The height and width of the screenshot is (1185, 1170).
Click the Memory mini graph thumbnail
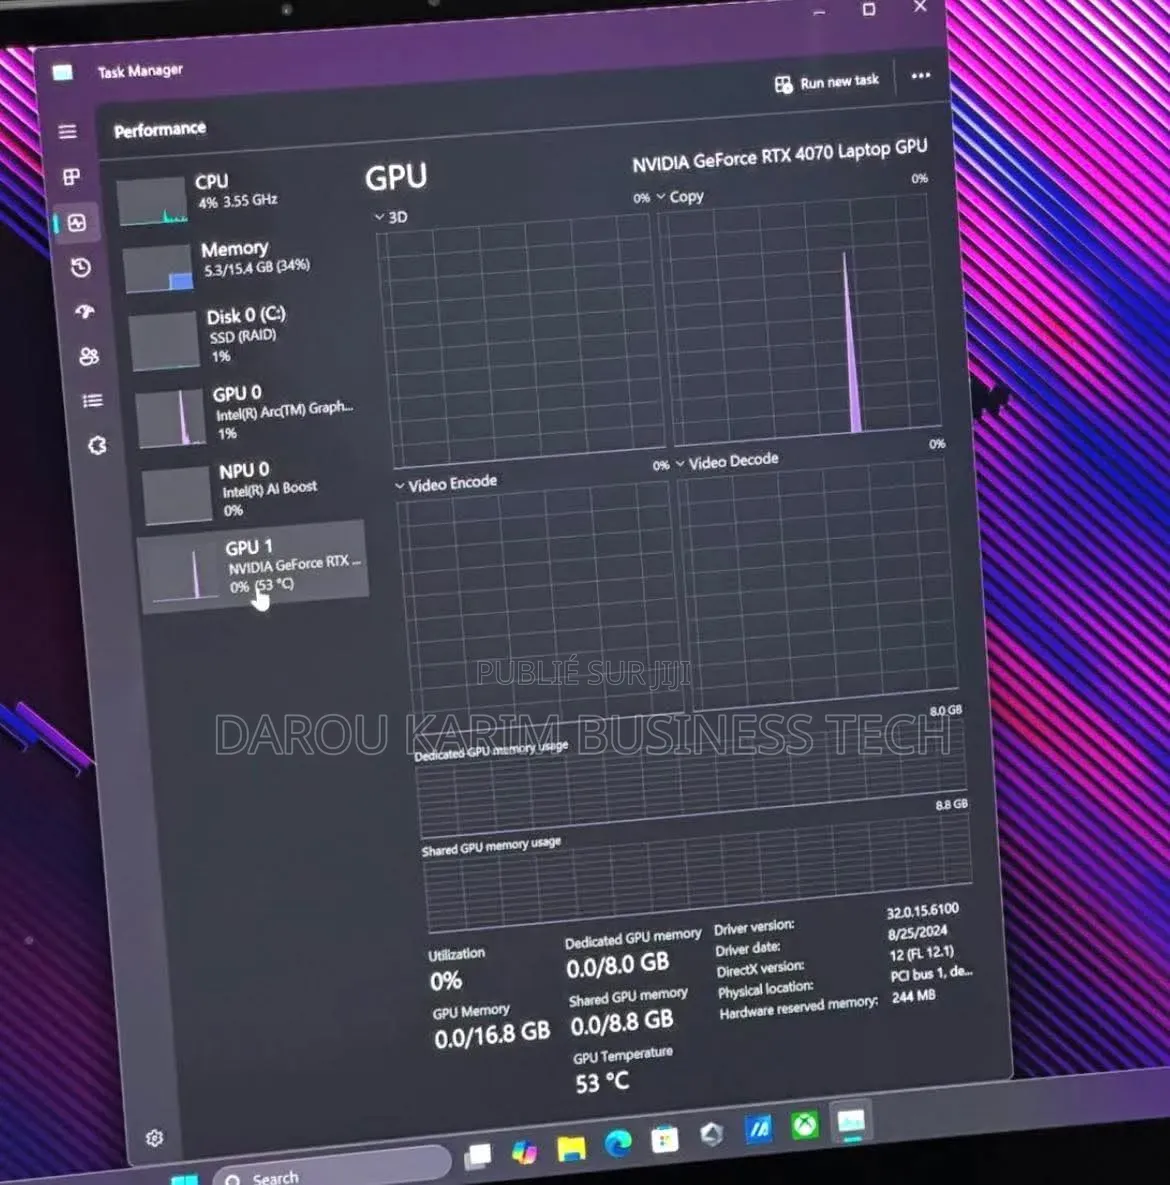pos(157,268)
